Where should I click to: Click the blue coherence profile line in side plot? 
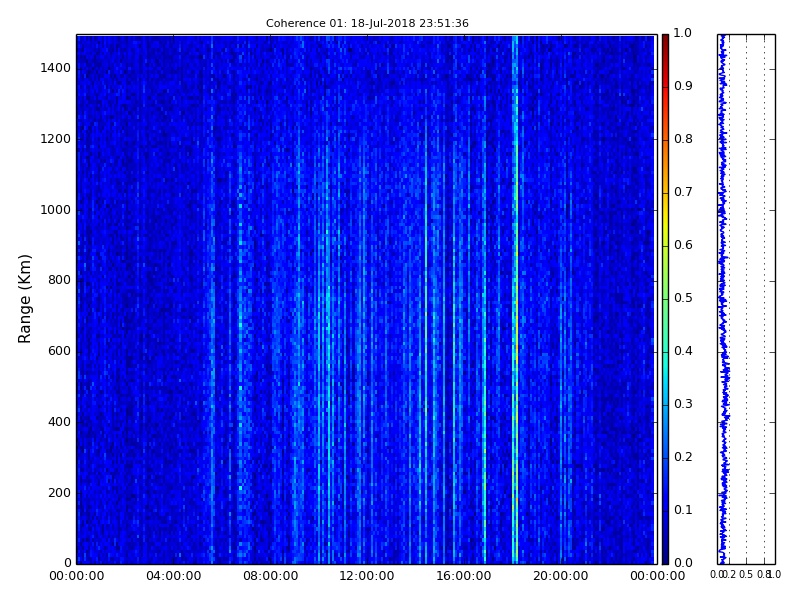tap(723, 299)
